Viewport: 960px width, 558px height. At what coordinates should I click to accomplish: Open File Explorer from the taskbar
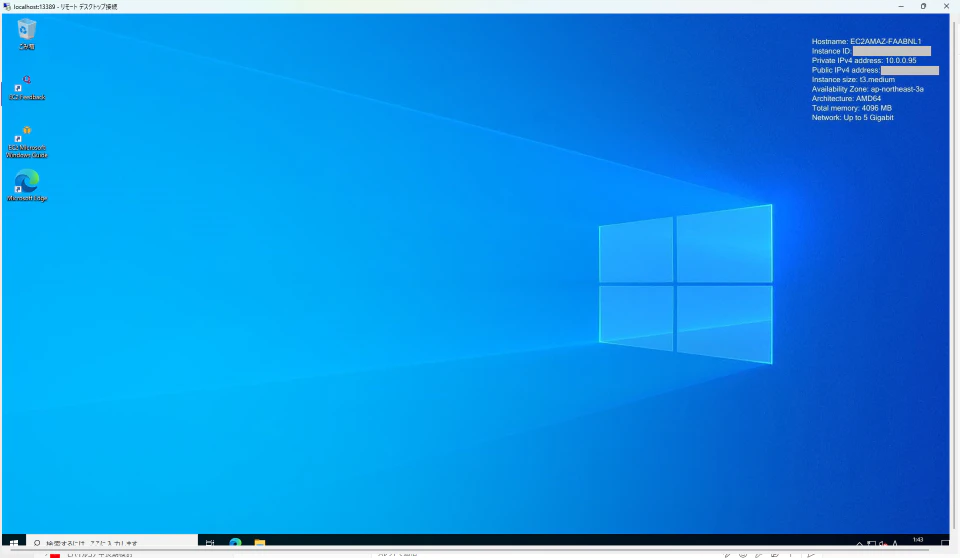[260, 543]
